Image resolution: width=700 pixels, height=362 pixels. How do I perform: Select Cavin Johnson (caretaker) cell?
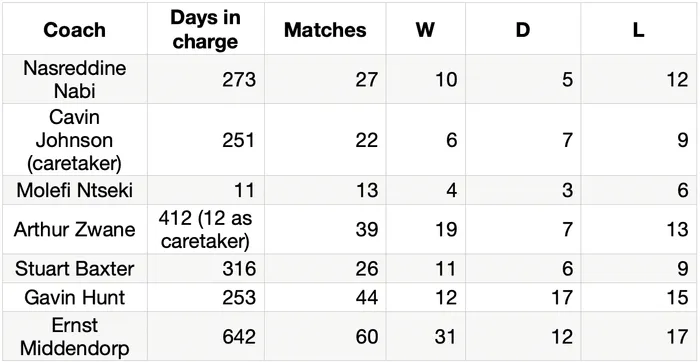coord(75,140)
